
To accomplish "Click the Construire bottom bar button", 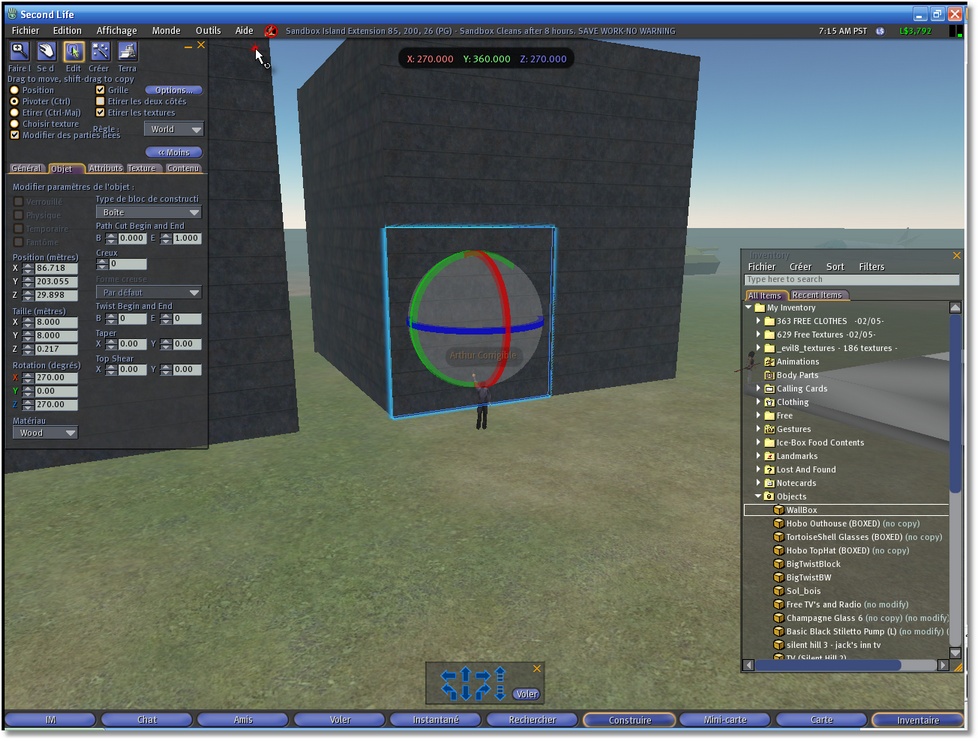I will pos(629,720).
